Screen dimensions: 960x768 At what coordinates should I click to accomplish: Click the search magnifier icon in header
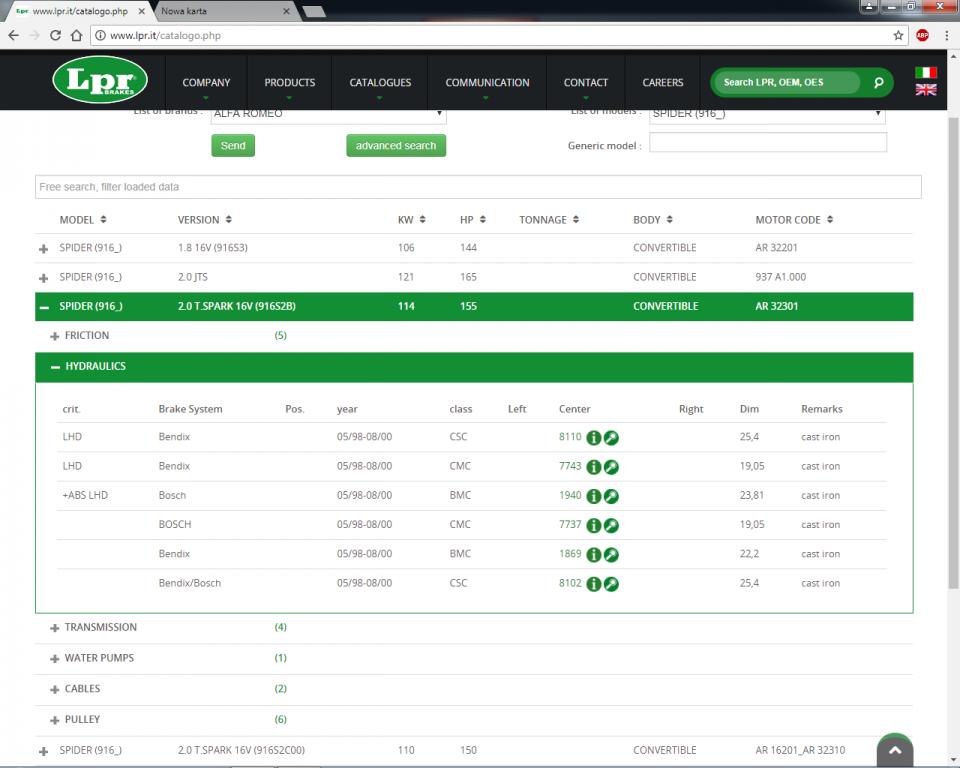click(x=879, y=83)
